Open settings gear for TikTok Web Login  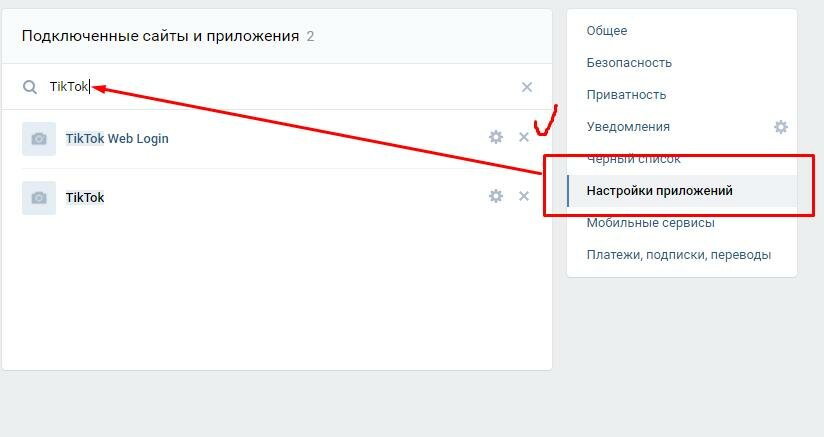[496, 137]
